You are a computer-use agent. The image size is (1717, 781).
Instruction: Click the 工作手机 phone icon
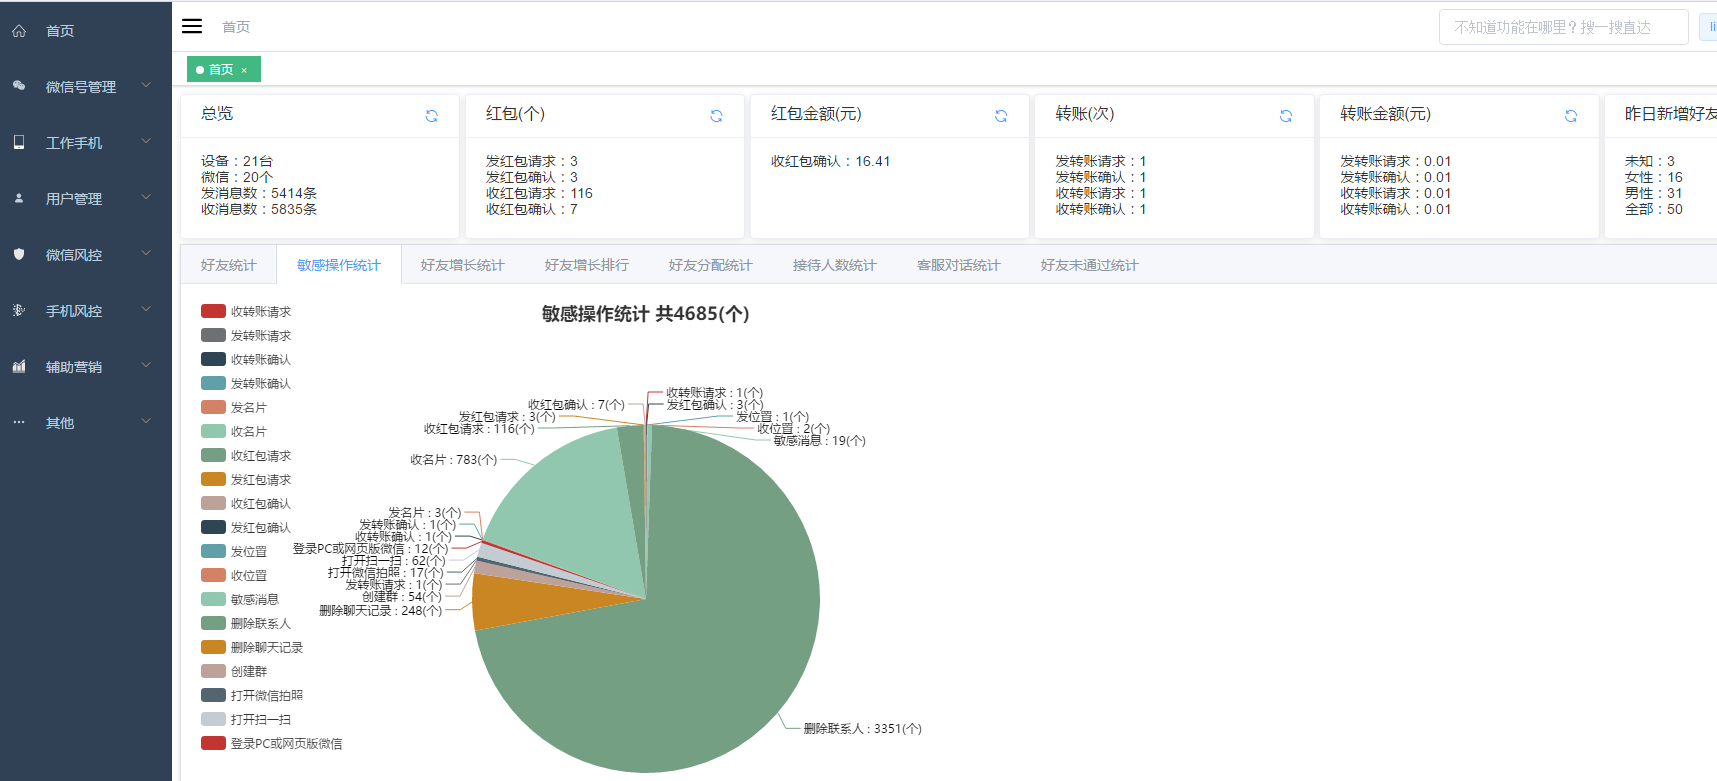tap(19, 142)
